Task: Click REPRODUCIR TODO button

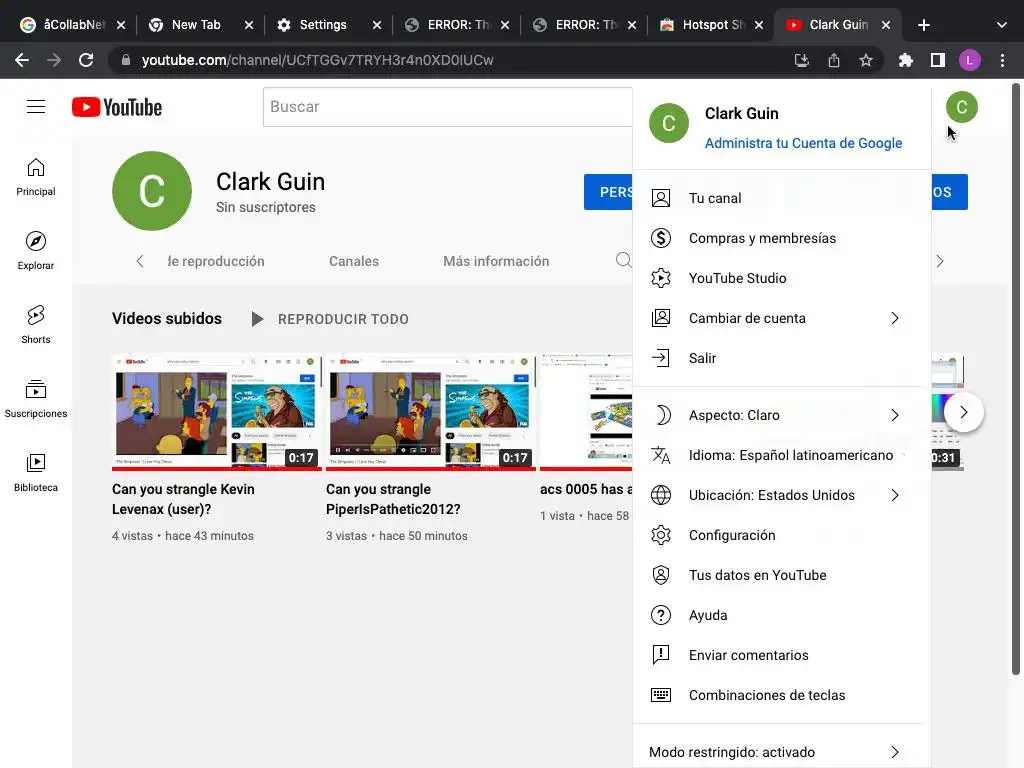Action: [x=330, y=319]
